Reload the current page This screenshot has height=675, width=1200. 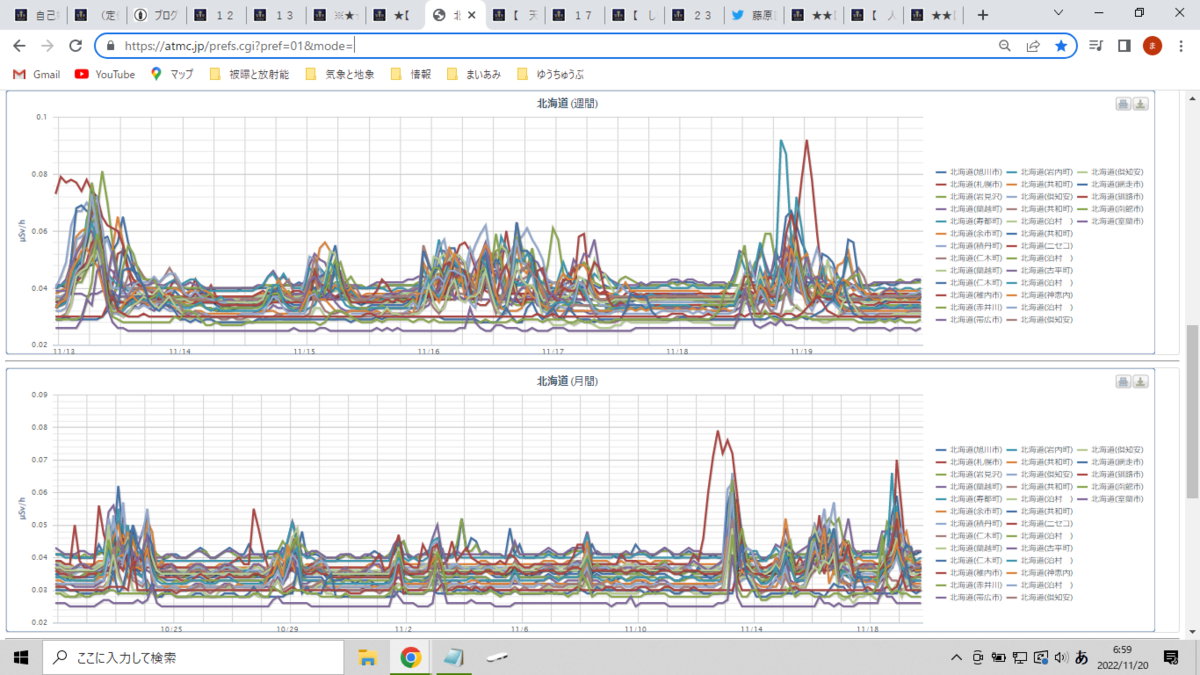pyautogui.click(x=75, y=46)
